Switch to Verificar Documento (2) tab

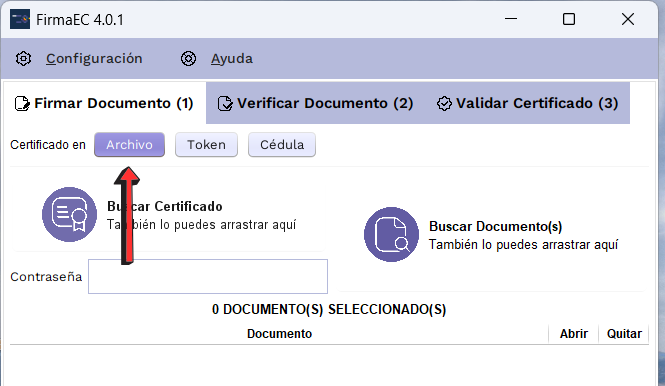point(316,103)
